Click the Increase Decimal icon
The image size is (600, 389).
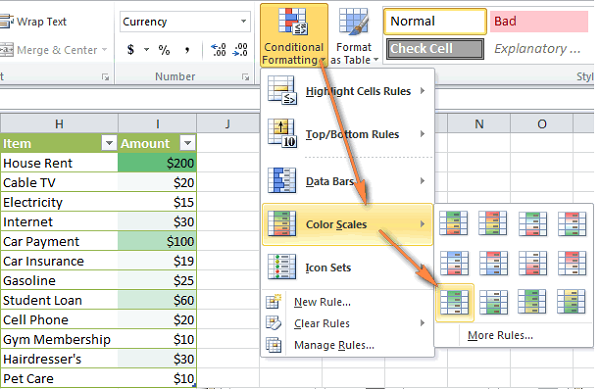coord(218,50)
